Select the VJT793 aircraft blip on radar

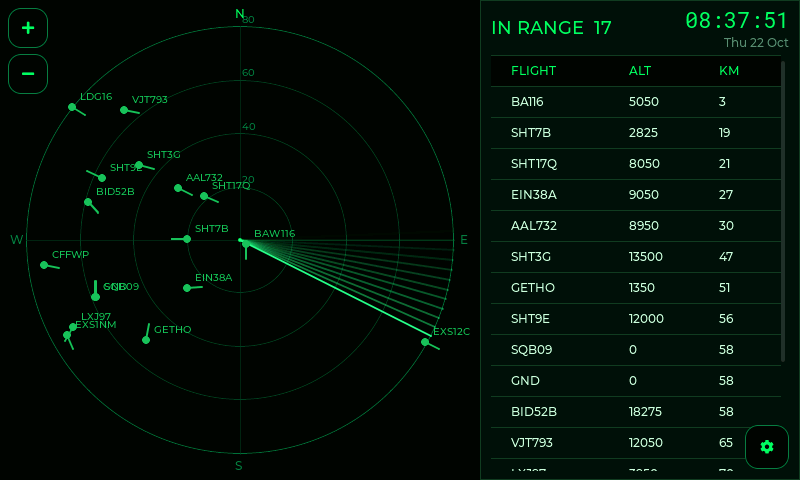(x=124, y=110)
